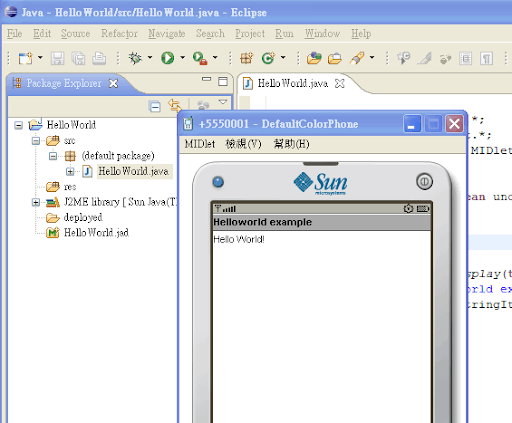The height and width of the screenshot is (423, 512).
Task: Minimize the Package Explorer view
Action: coord(207,79)
